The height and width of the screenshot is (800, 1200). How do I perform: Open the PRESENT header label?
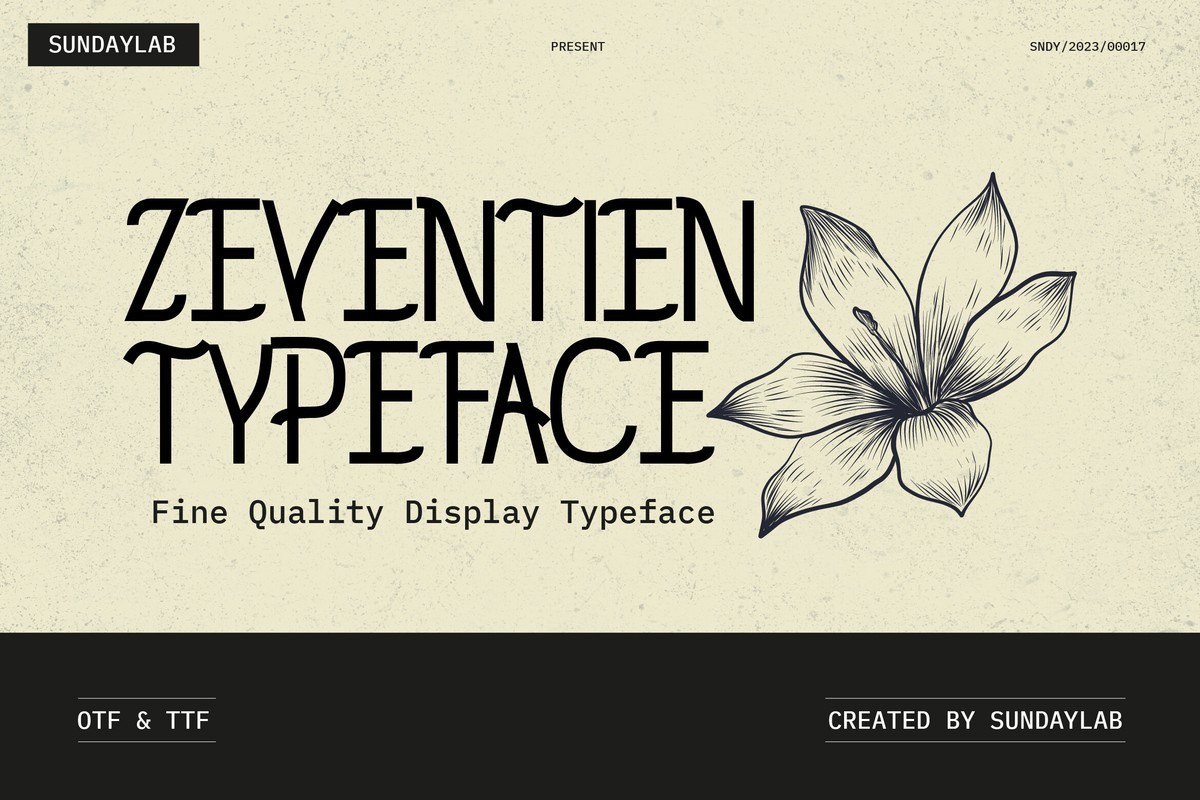(x=580, y=45)
